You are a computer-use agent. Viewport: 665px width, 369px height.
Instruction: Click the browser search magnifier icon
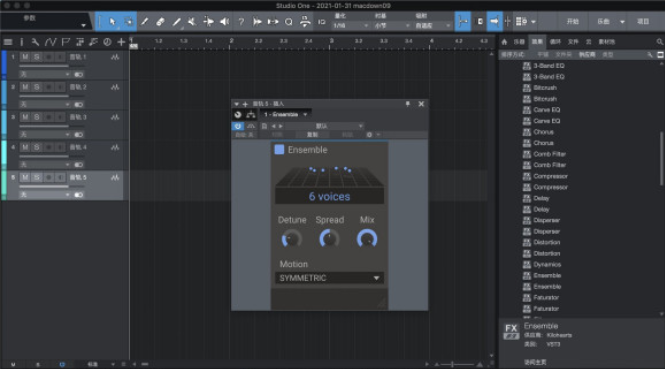pos(659,42)
